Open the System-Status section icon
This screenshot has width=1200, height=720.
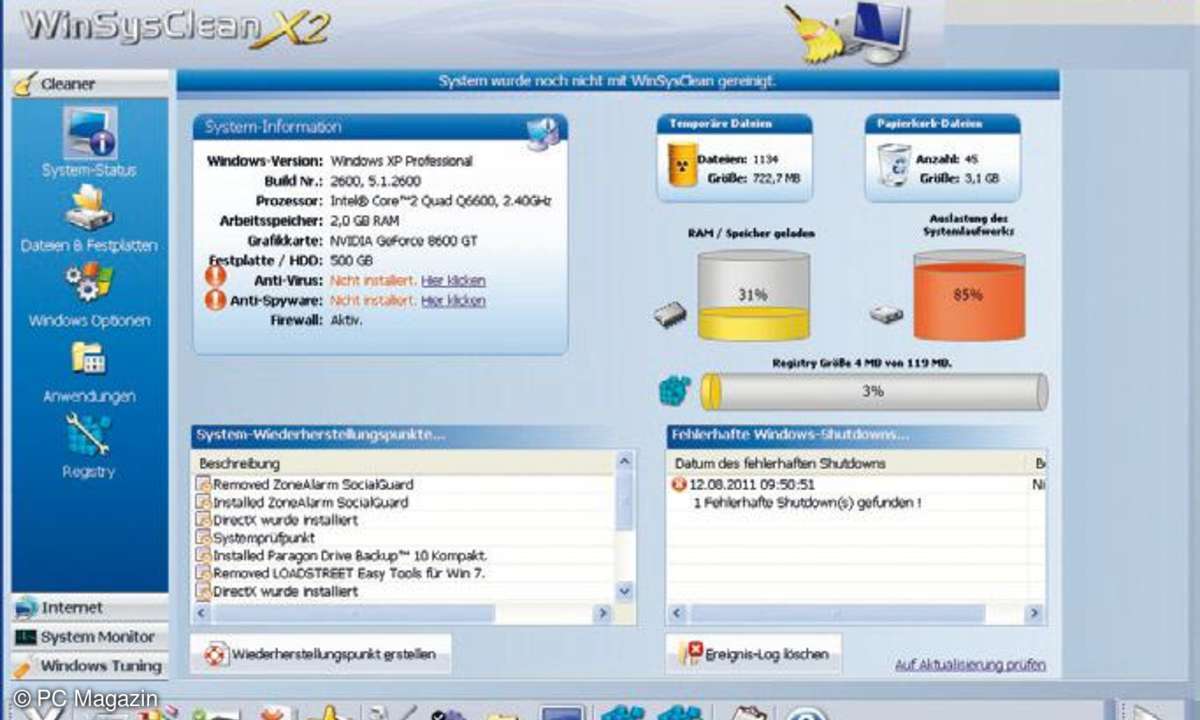pos(90,133)
